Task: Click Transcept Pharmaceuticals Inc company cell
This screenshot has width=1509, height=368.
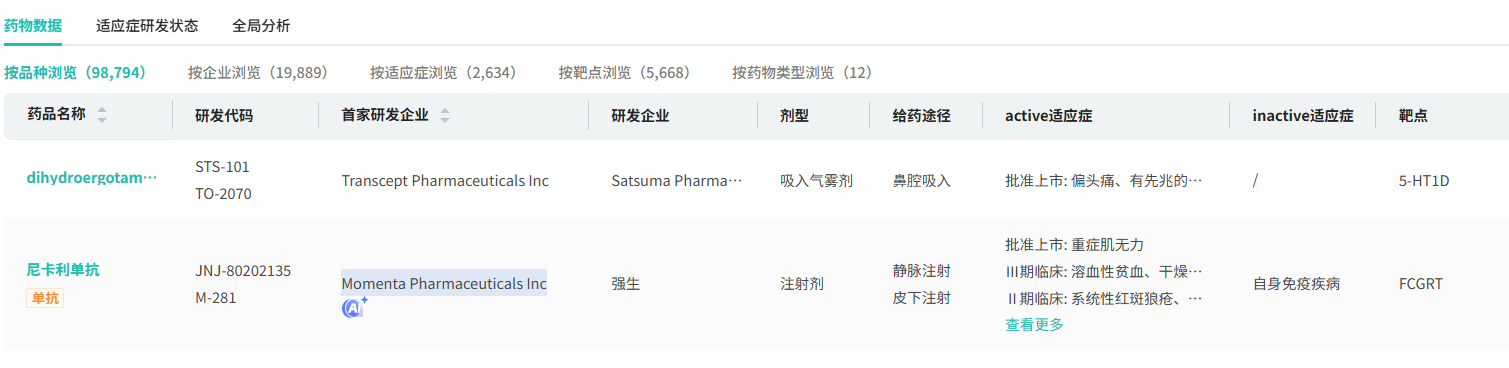Action: pos(445,181)
